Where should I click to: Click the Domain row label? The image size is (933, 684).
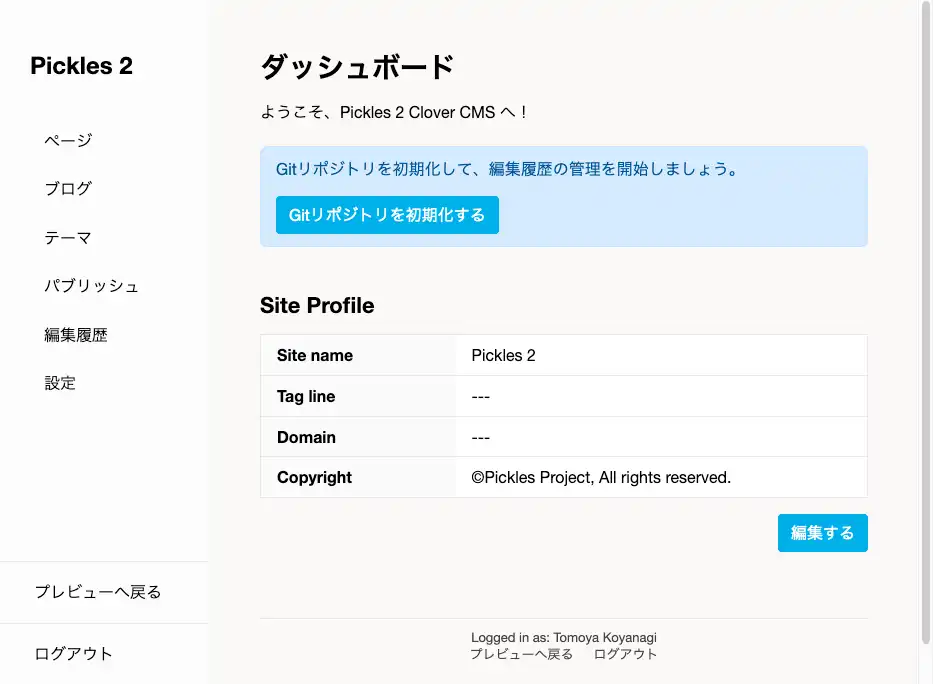(306, 437)
